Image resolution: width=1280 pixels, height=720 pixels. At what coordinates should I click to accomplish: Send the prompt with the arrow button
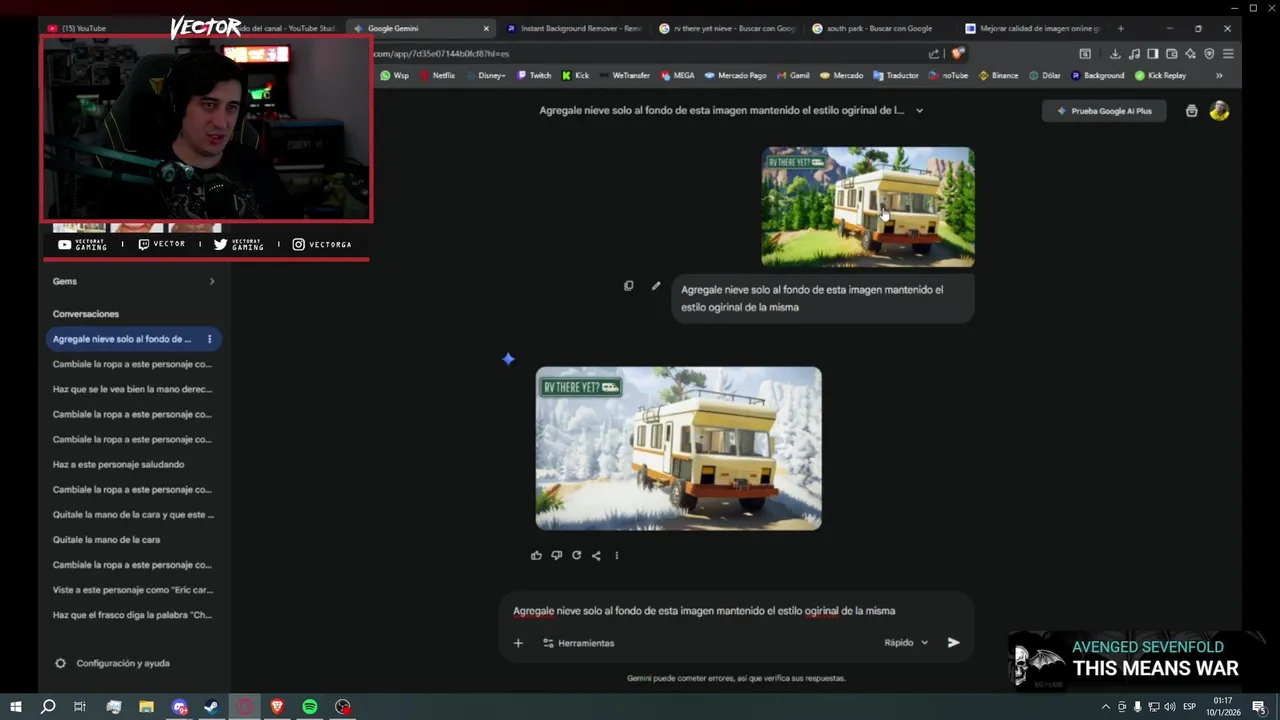[x=953, y=643]
